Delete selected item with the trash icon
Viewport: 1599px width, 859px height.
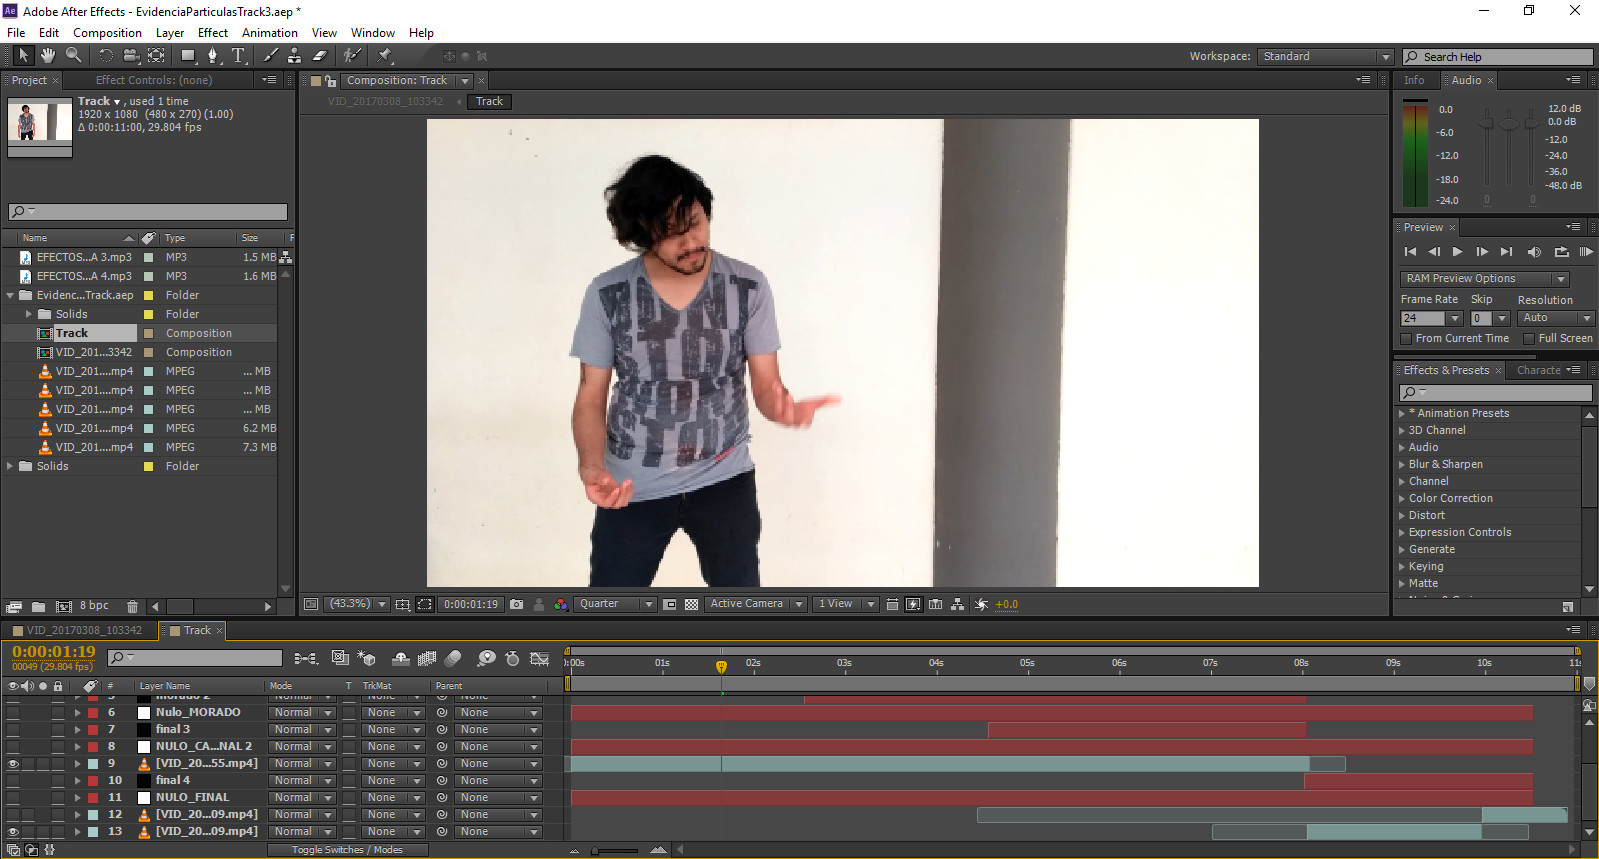point(132,606)
